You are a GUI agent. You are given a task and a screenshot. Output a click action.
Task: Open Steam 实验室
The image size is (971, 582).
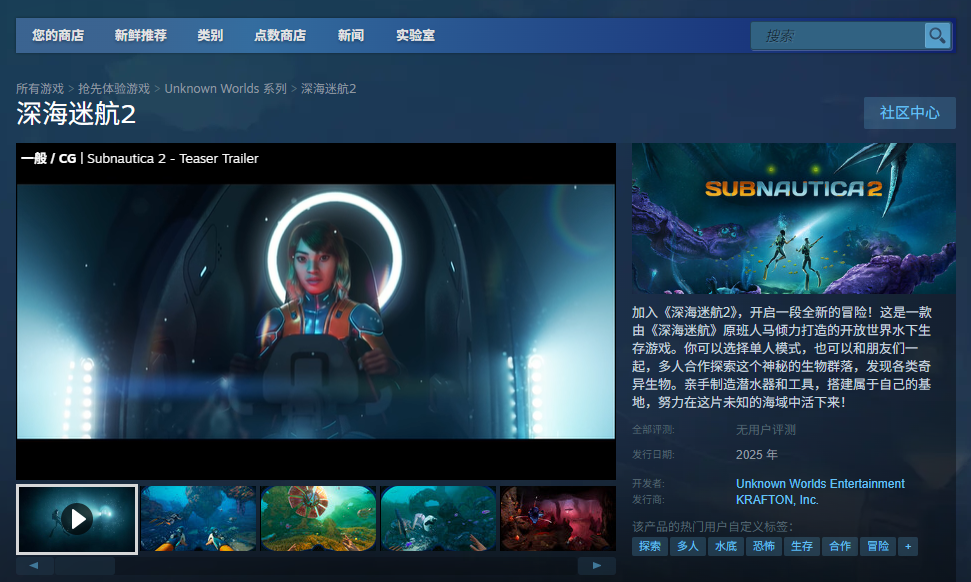[420, 35]
